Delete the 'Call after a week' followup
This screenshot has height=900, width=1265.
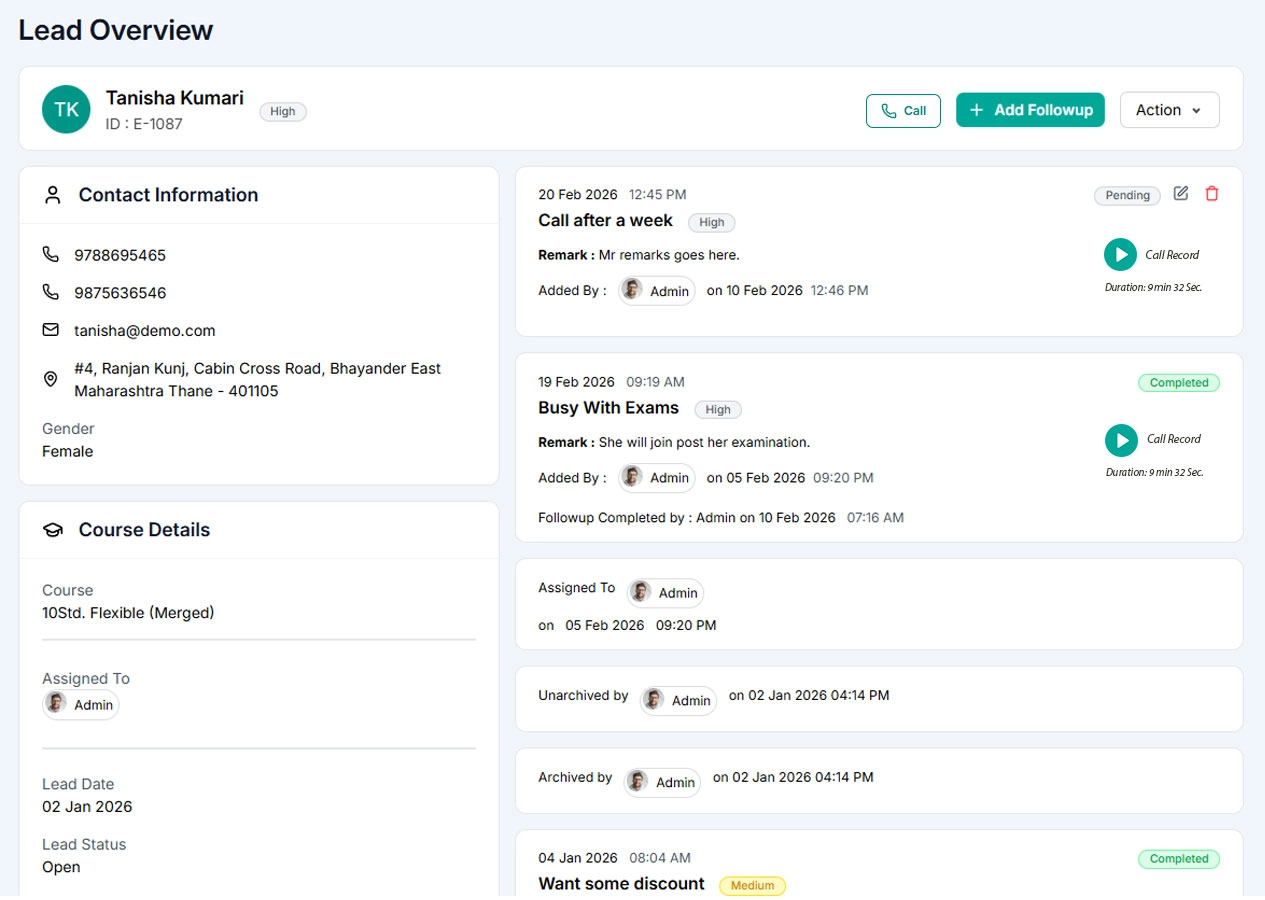1212,194
